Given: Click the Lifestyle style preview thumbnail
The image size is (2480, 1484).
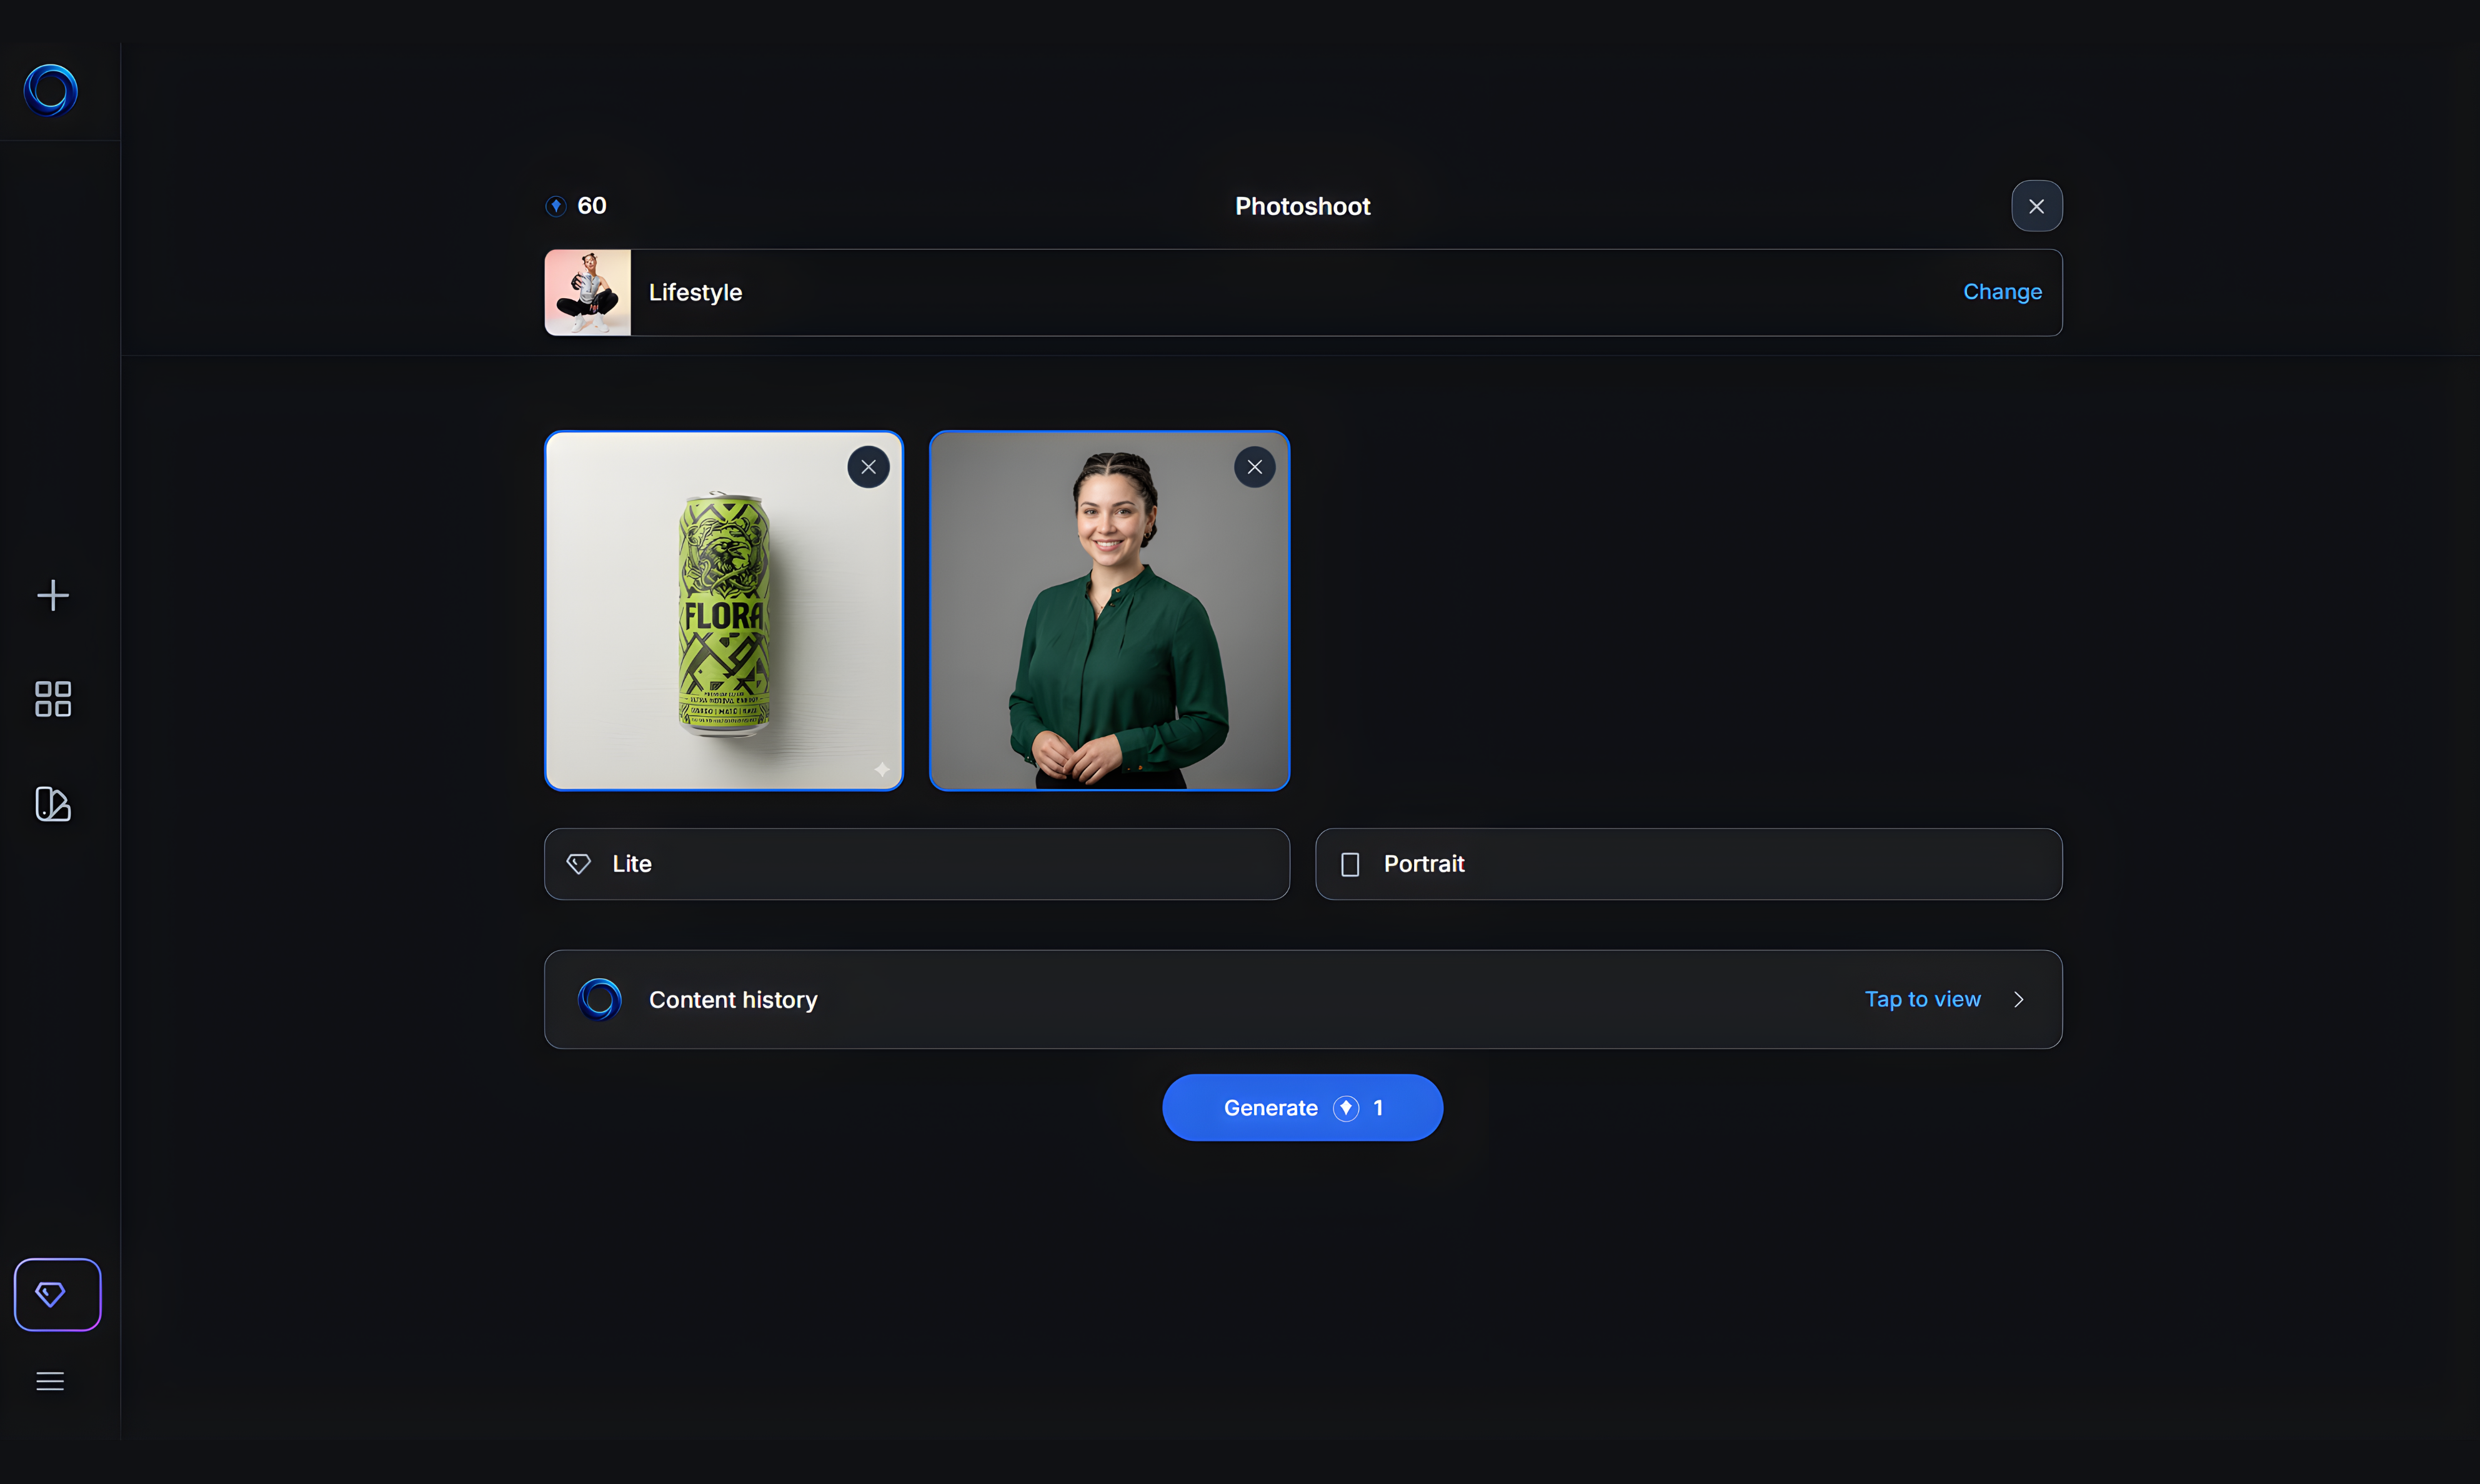Looking at the screenshot, I should pos(588,293).
